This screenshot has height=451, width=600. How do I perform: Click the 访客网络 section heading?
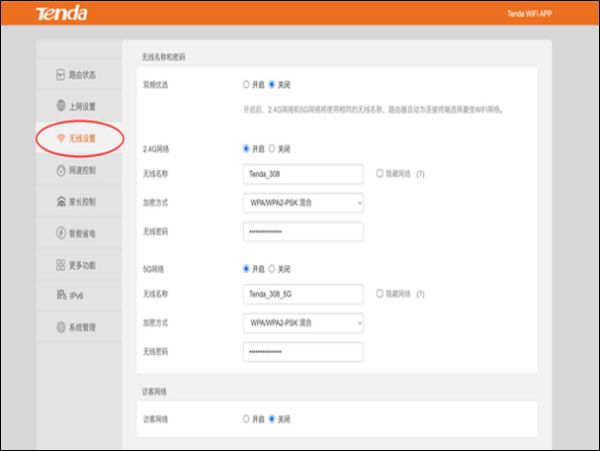[154, 391]
